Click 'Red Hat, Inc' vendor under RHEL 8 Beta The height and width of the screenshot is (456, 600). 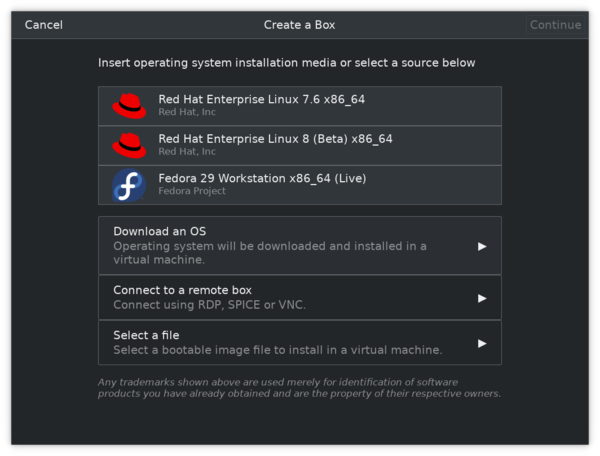(x=187, y=151)
